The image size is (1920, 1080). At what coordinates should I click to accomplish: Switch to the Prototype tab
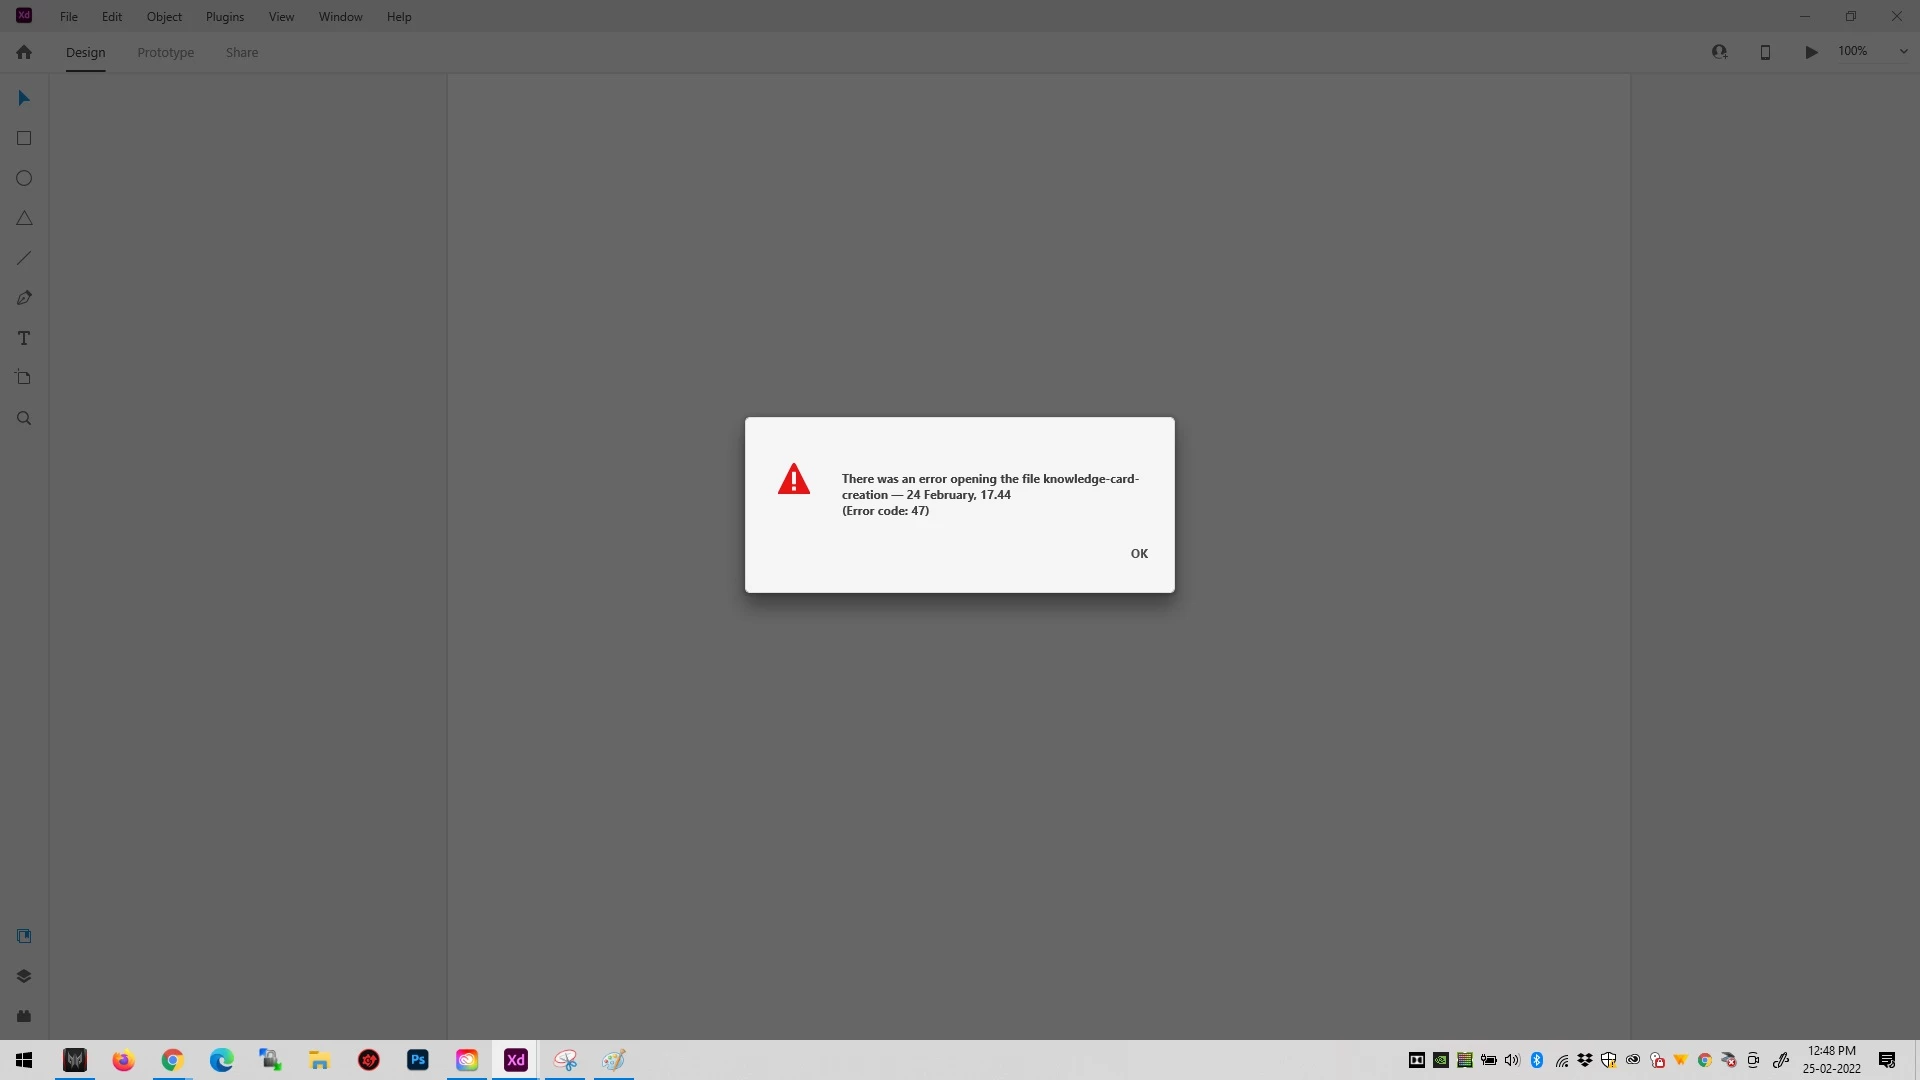point(165,52)
